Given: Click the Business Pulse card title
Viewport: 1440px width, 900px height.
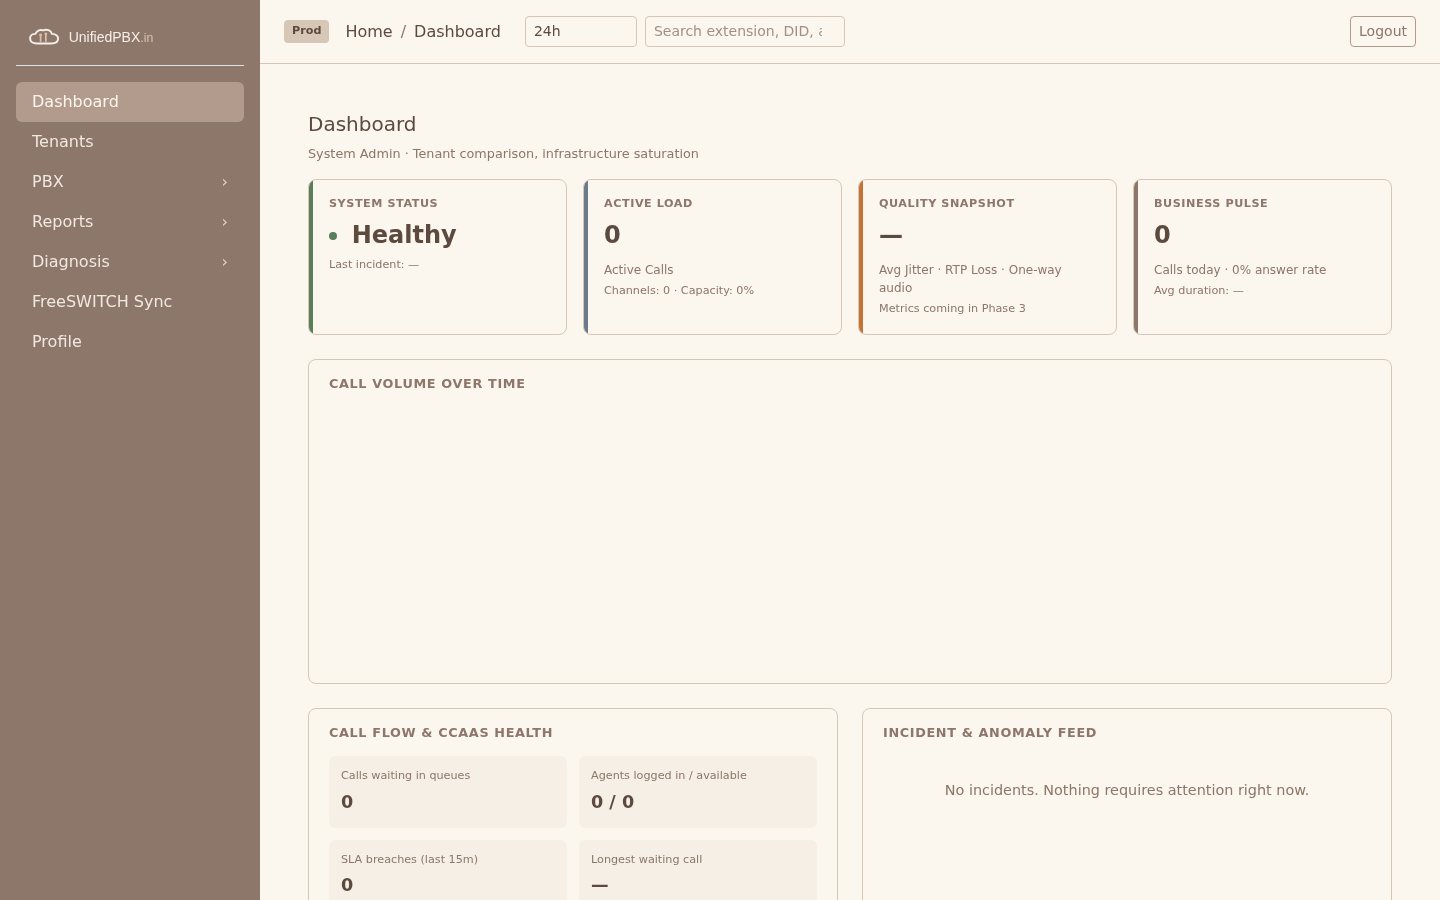Looking at the screenshot, I should 1211,203.
